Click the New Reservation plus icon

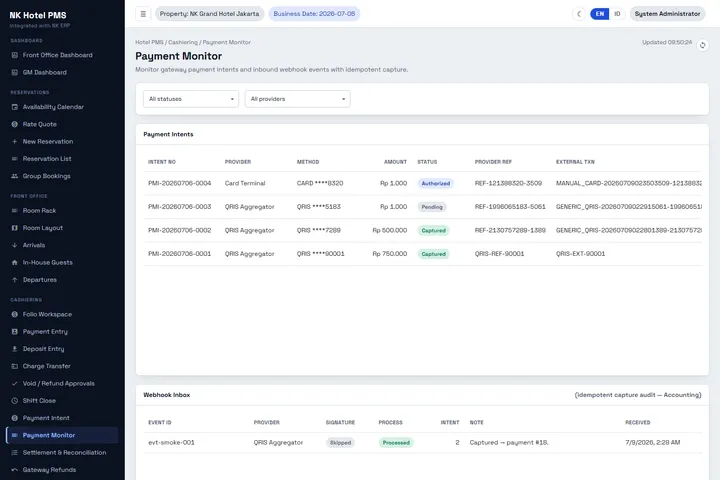click(x=15, y=141)
